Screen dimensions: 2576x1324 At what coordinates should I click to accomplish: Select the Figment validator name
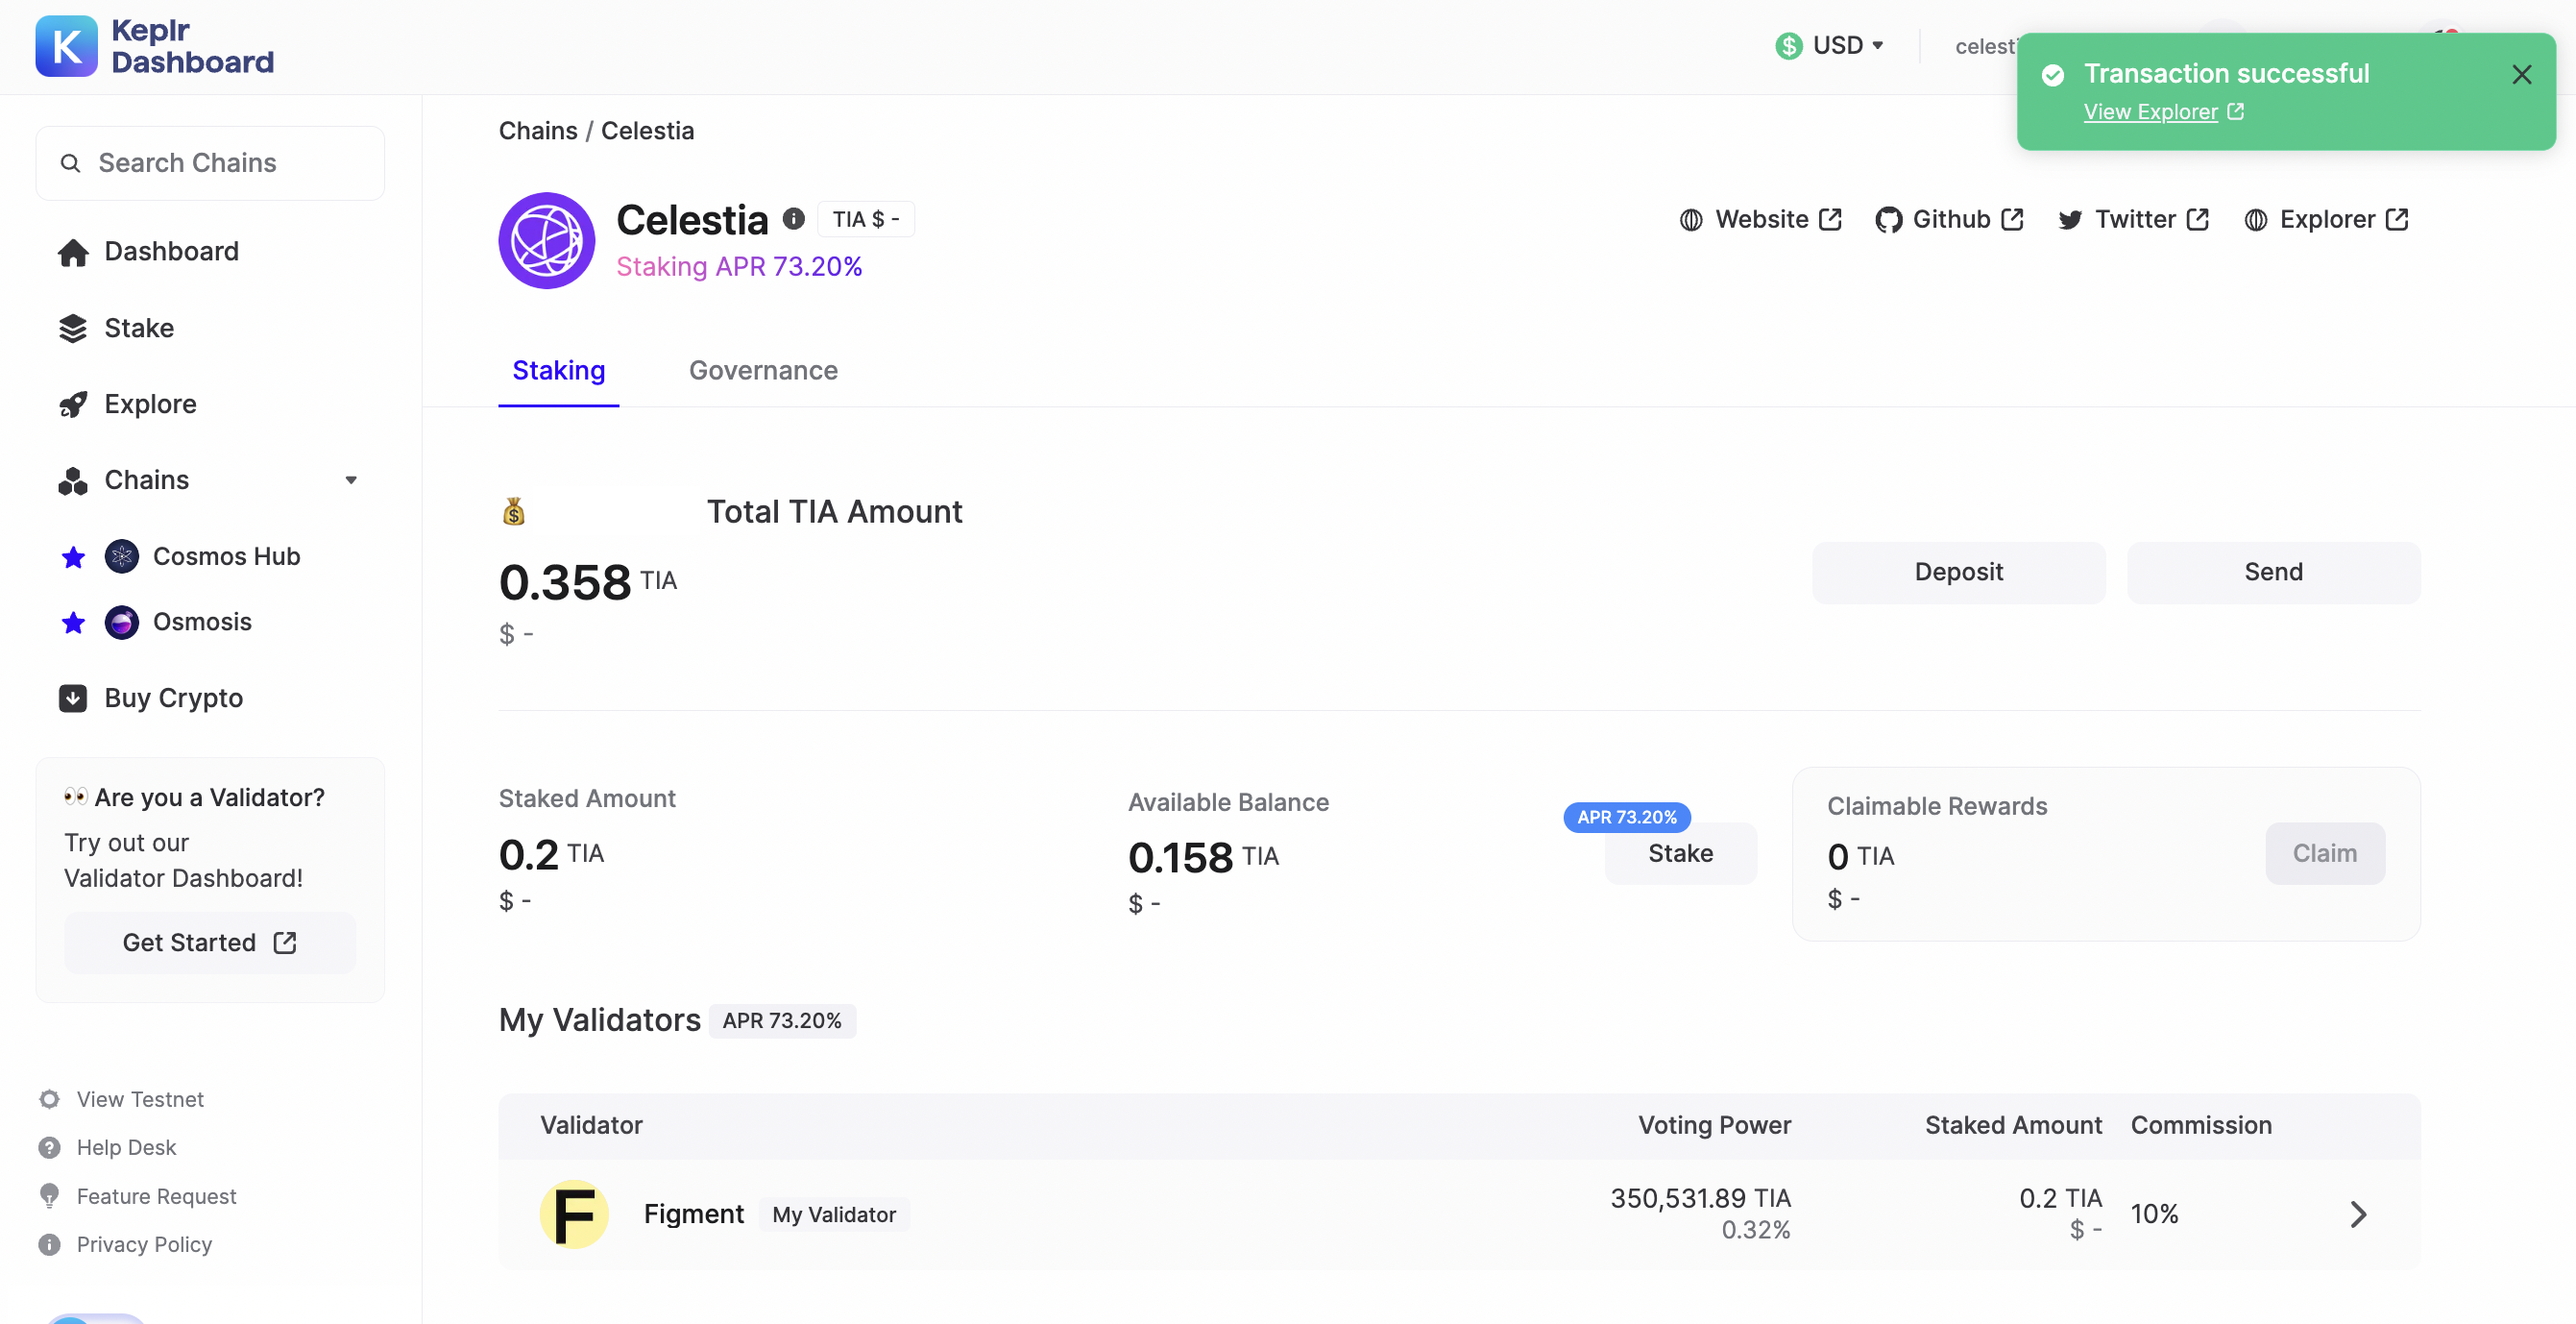point(694,1215)
